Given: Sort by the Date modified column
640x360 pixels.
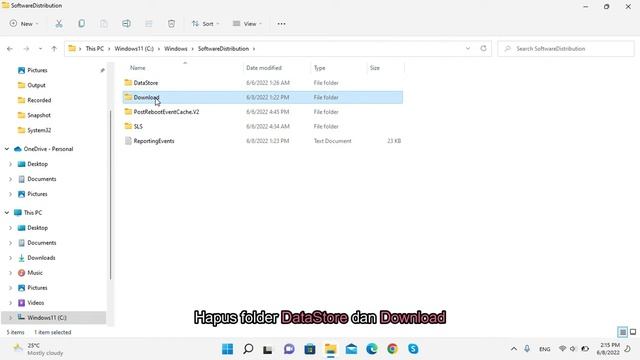Looking at the screenshot, I should (264, 68).
